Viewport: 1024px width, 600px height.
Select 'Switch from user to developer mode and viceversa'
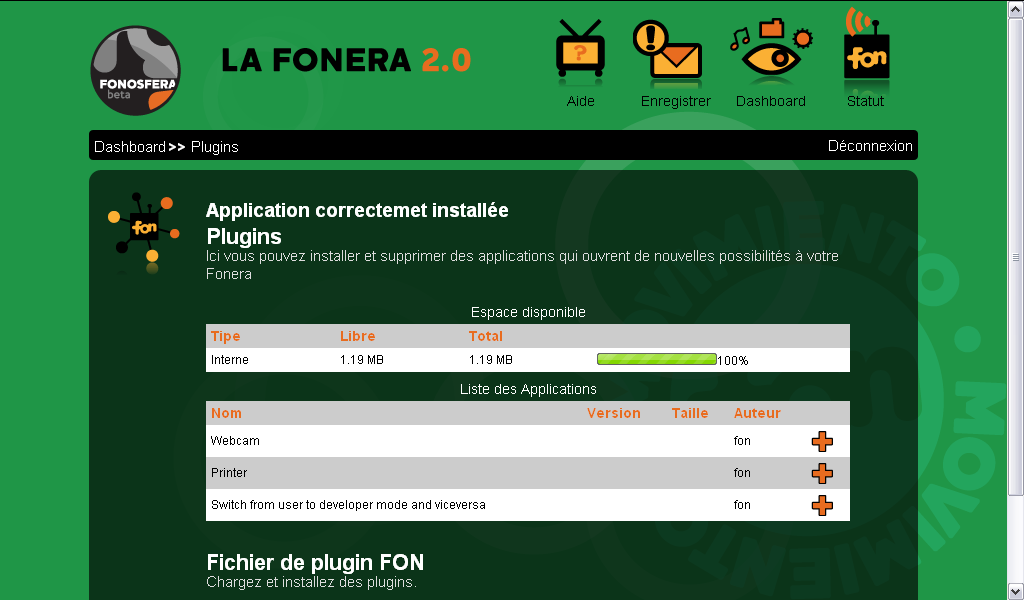point(348,505)
